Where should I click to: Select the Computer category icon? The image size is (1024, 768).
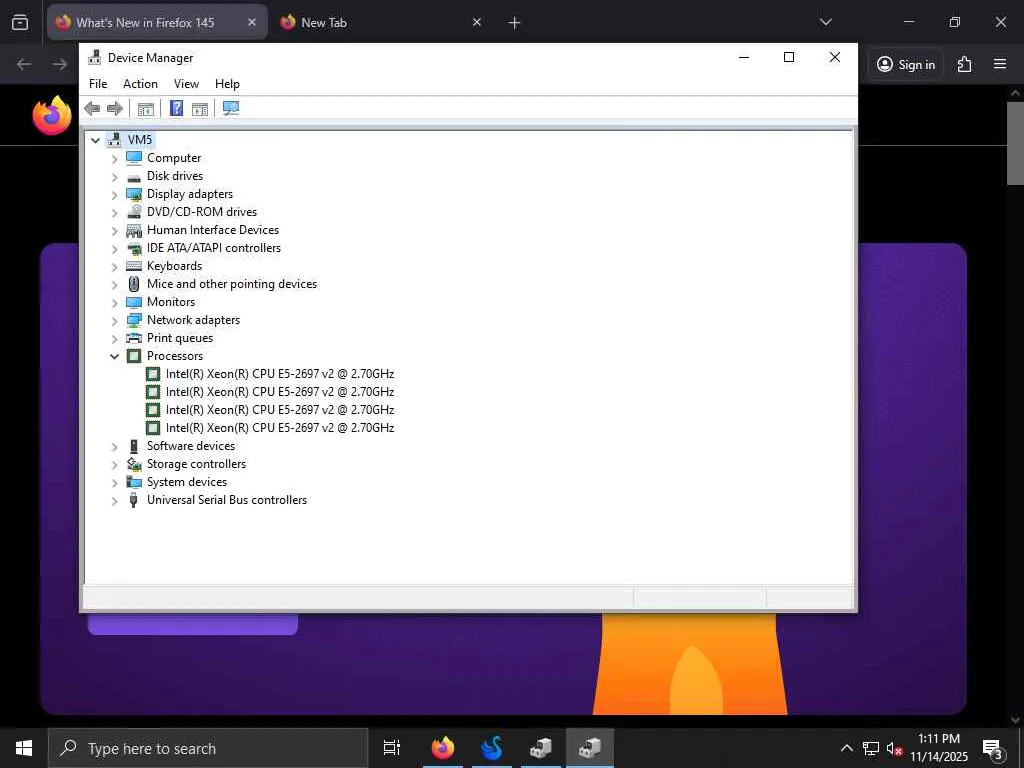point(134,158)
